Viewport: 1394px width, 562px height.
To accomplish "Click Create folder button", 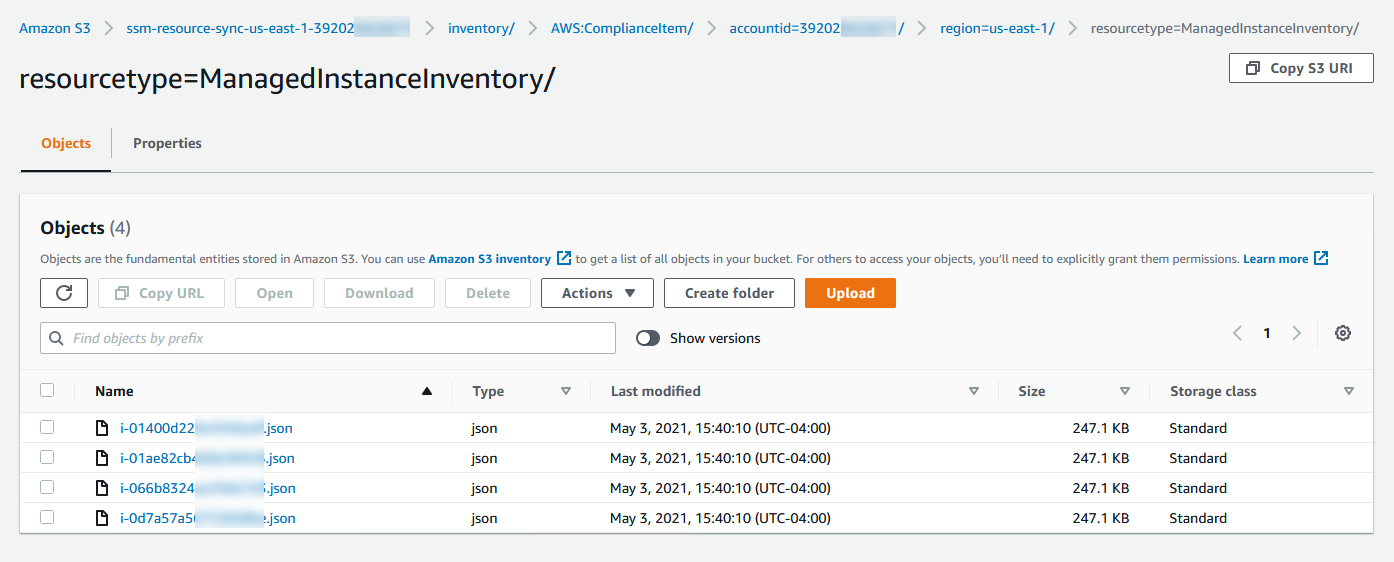I will pos(729,293).
